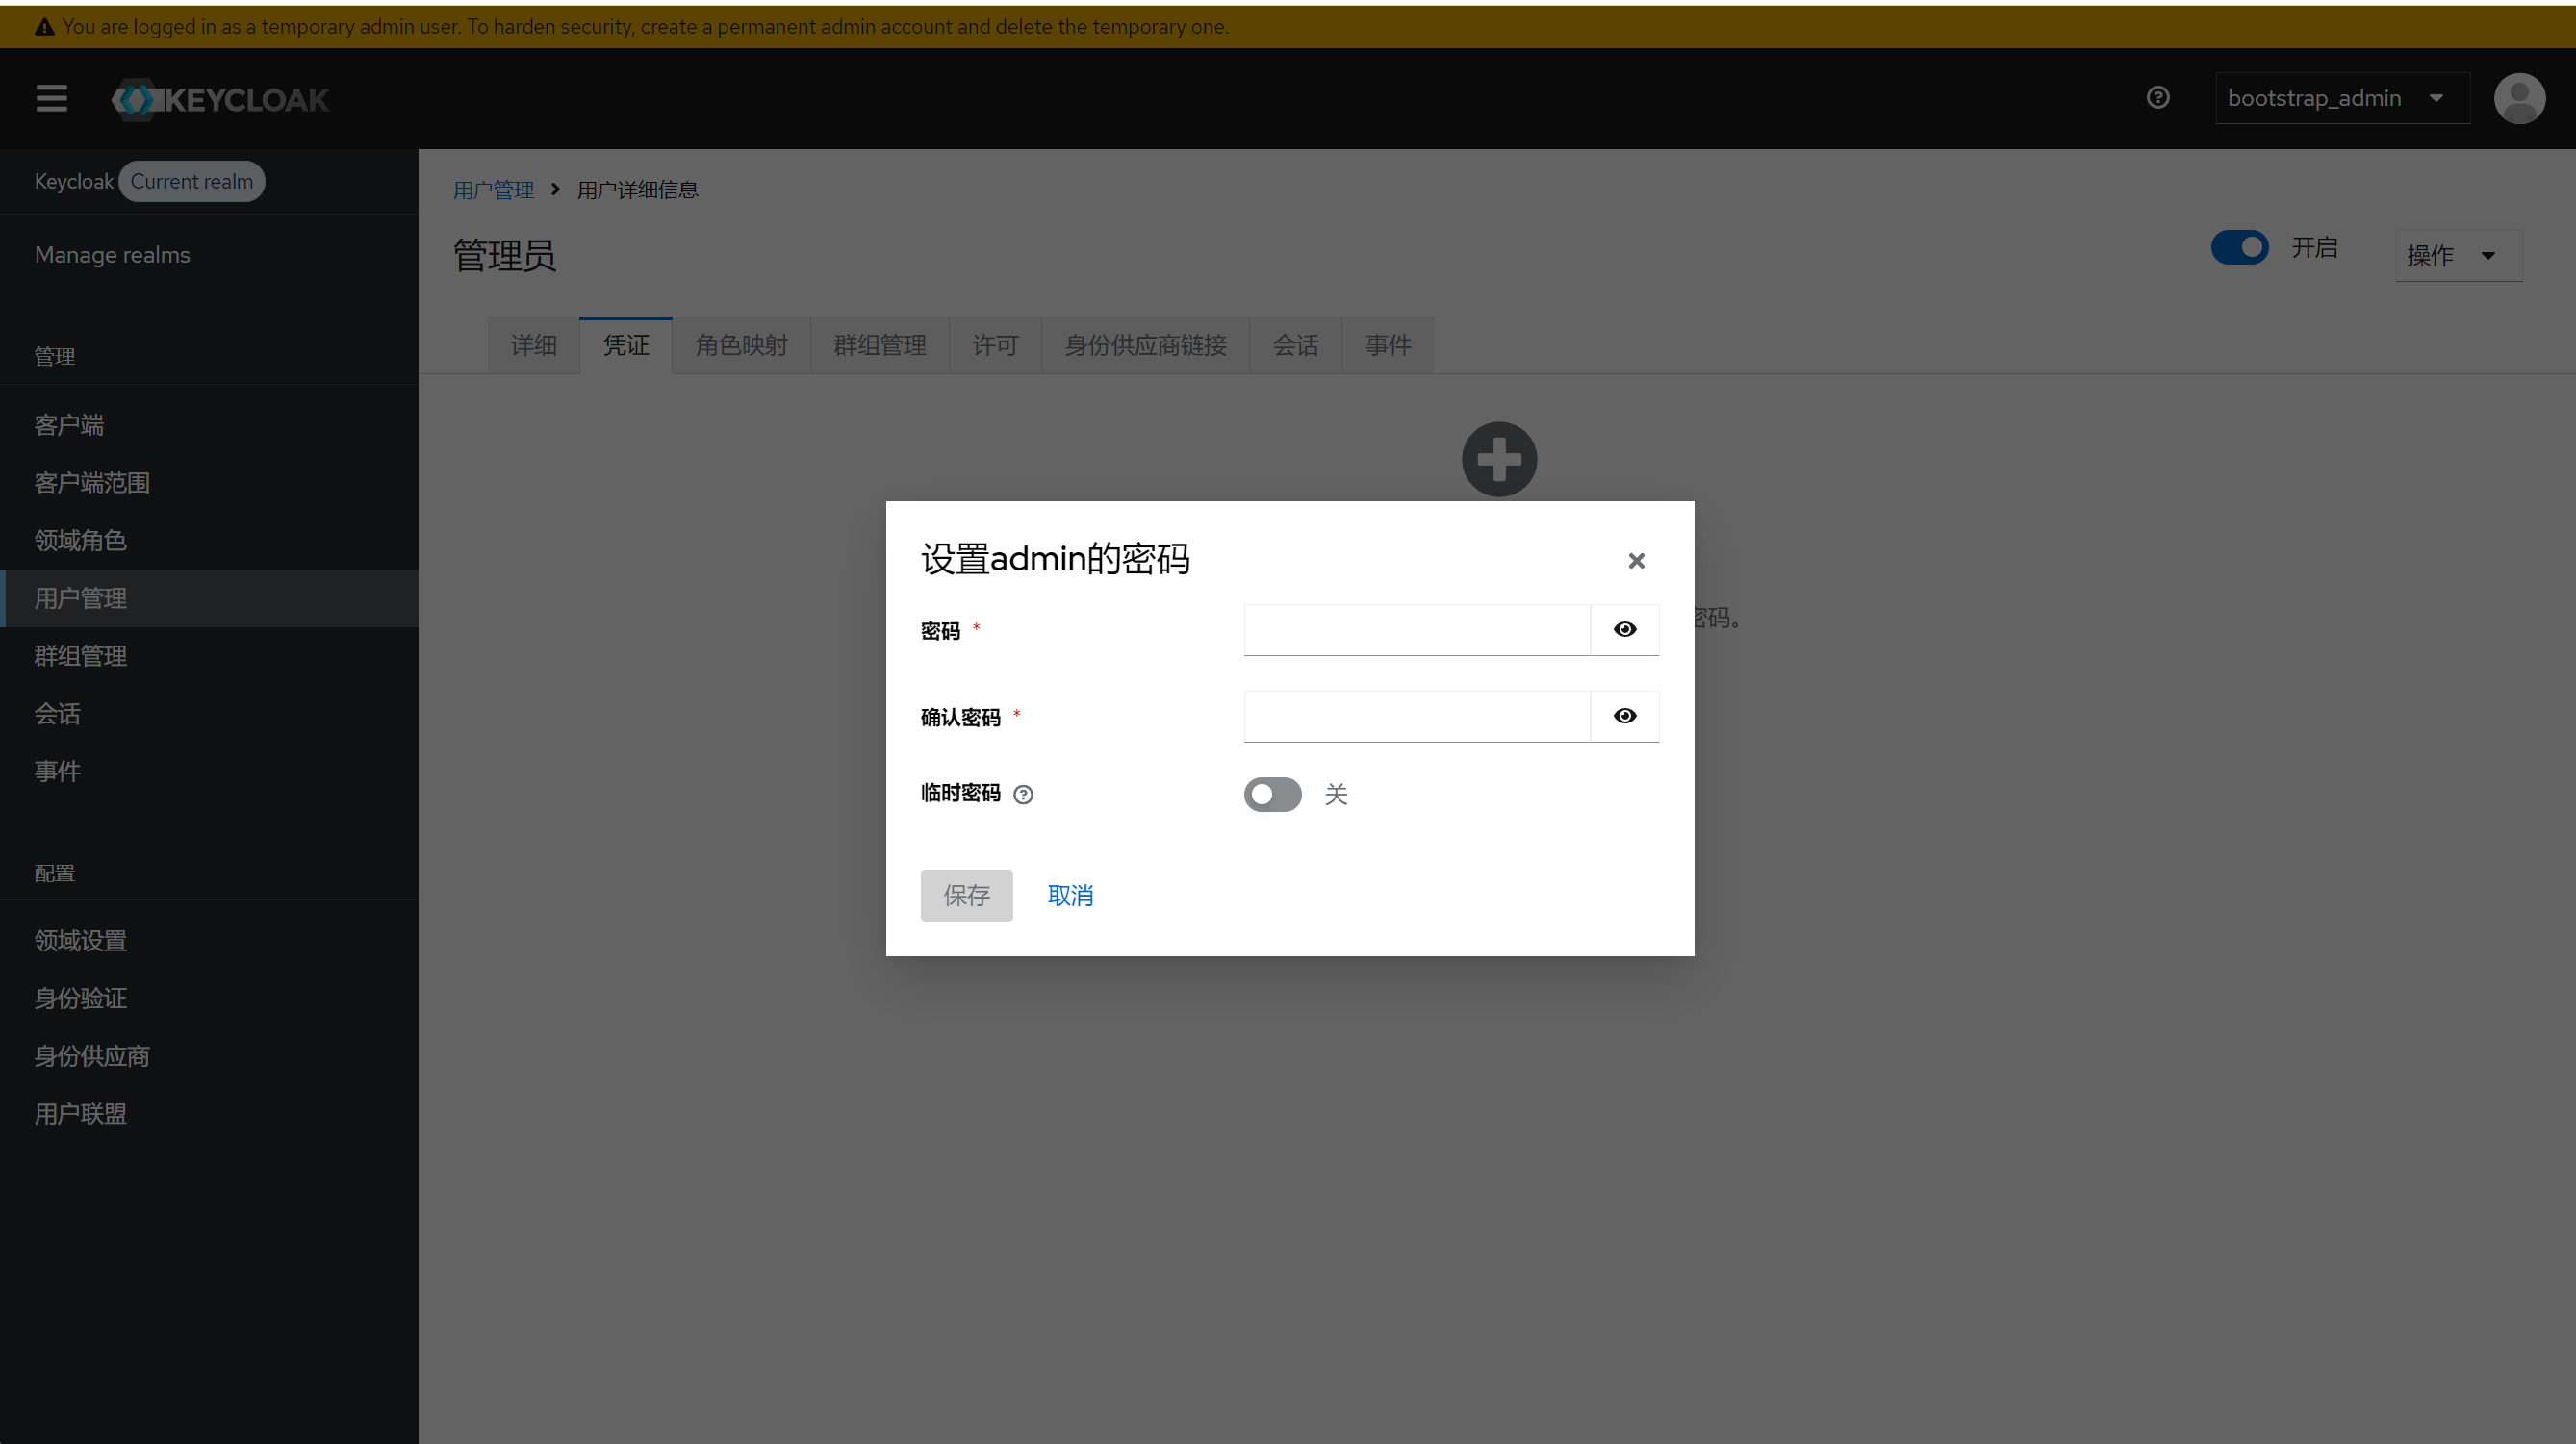Viewport: 2576px width, 1444px height.
Task: Click the temporary password help icon
Action: (1023, 795)
